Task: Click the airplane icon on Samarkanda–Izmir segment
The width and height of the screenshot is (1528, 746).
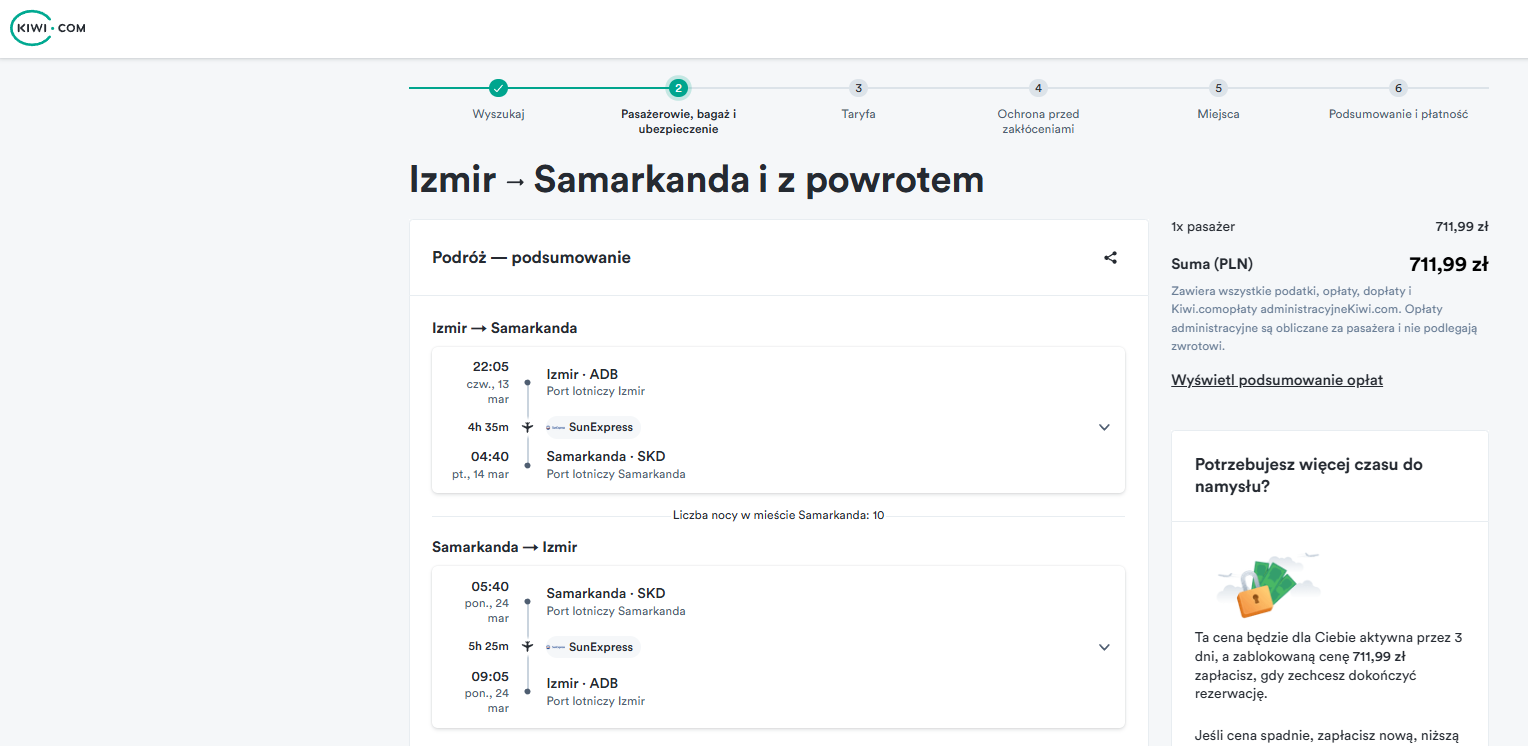Action: [527, 647]
